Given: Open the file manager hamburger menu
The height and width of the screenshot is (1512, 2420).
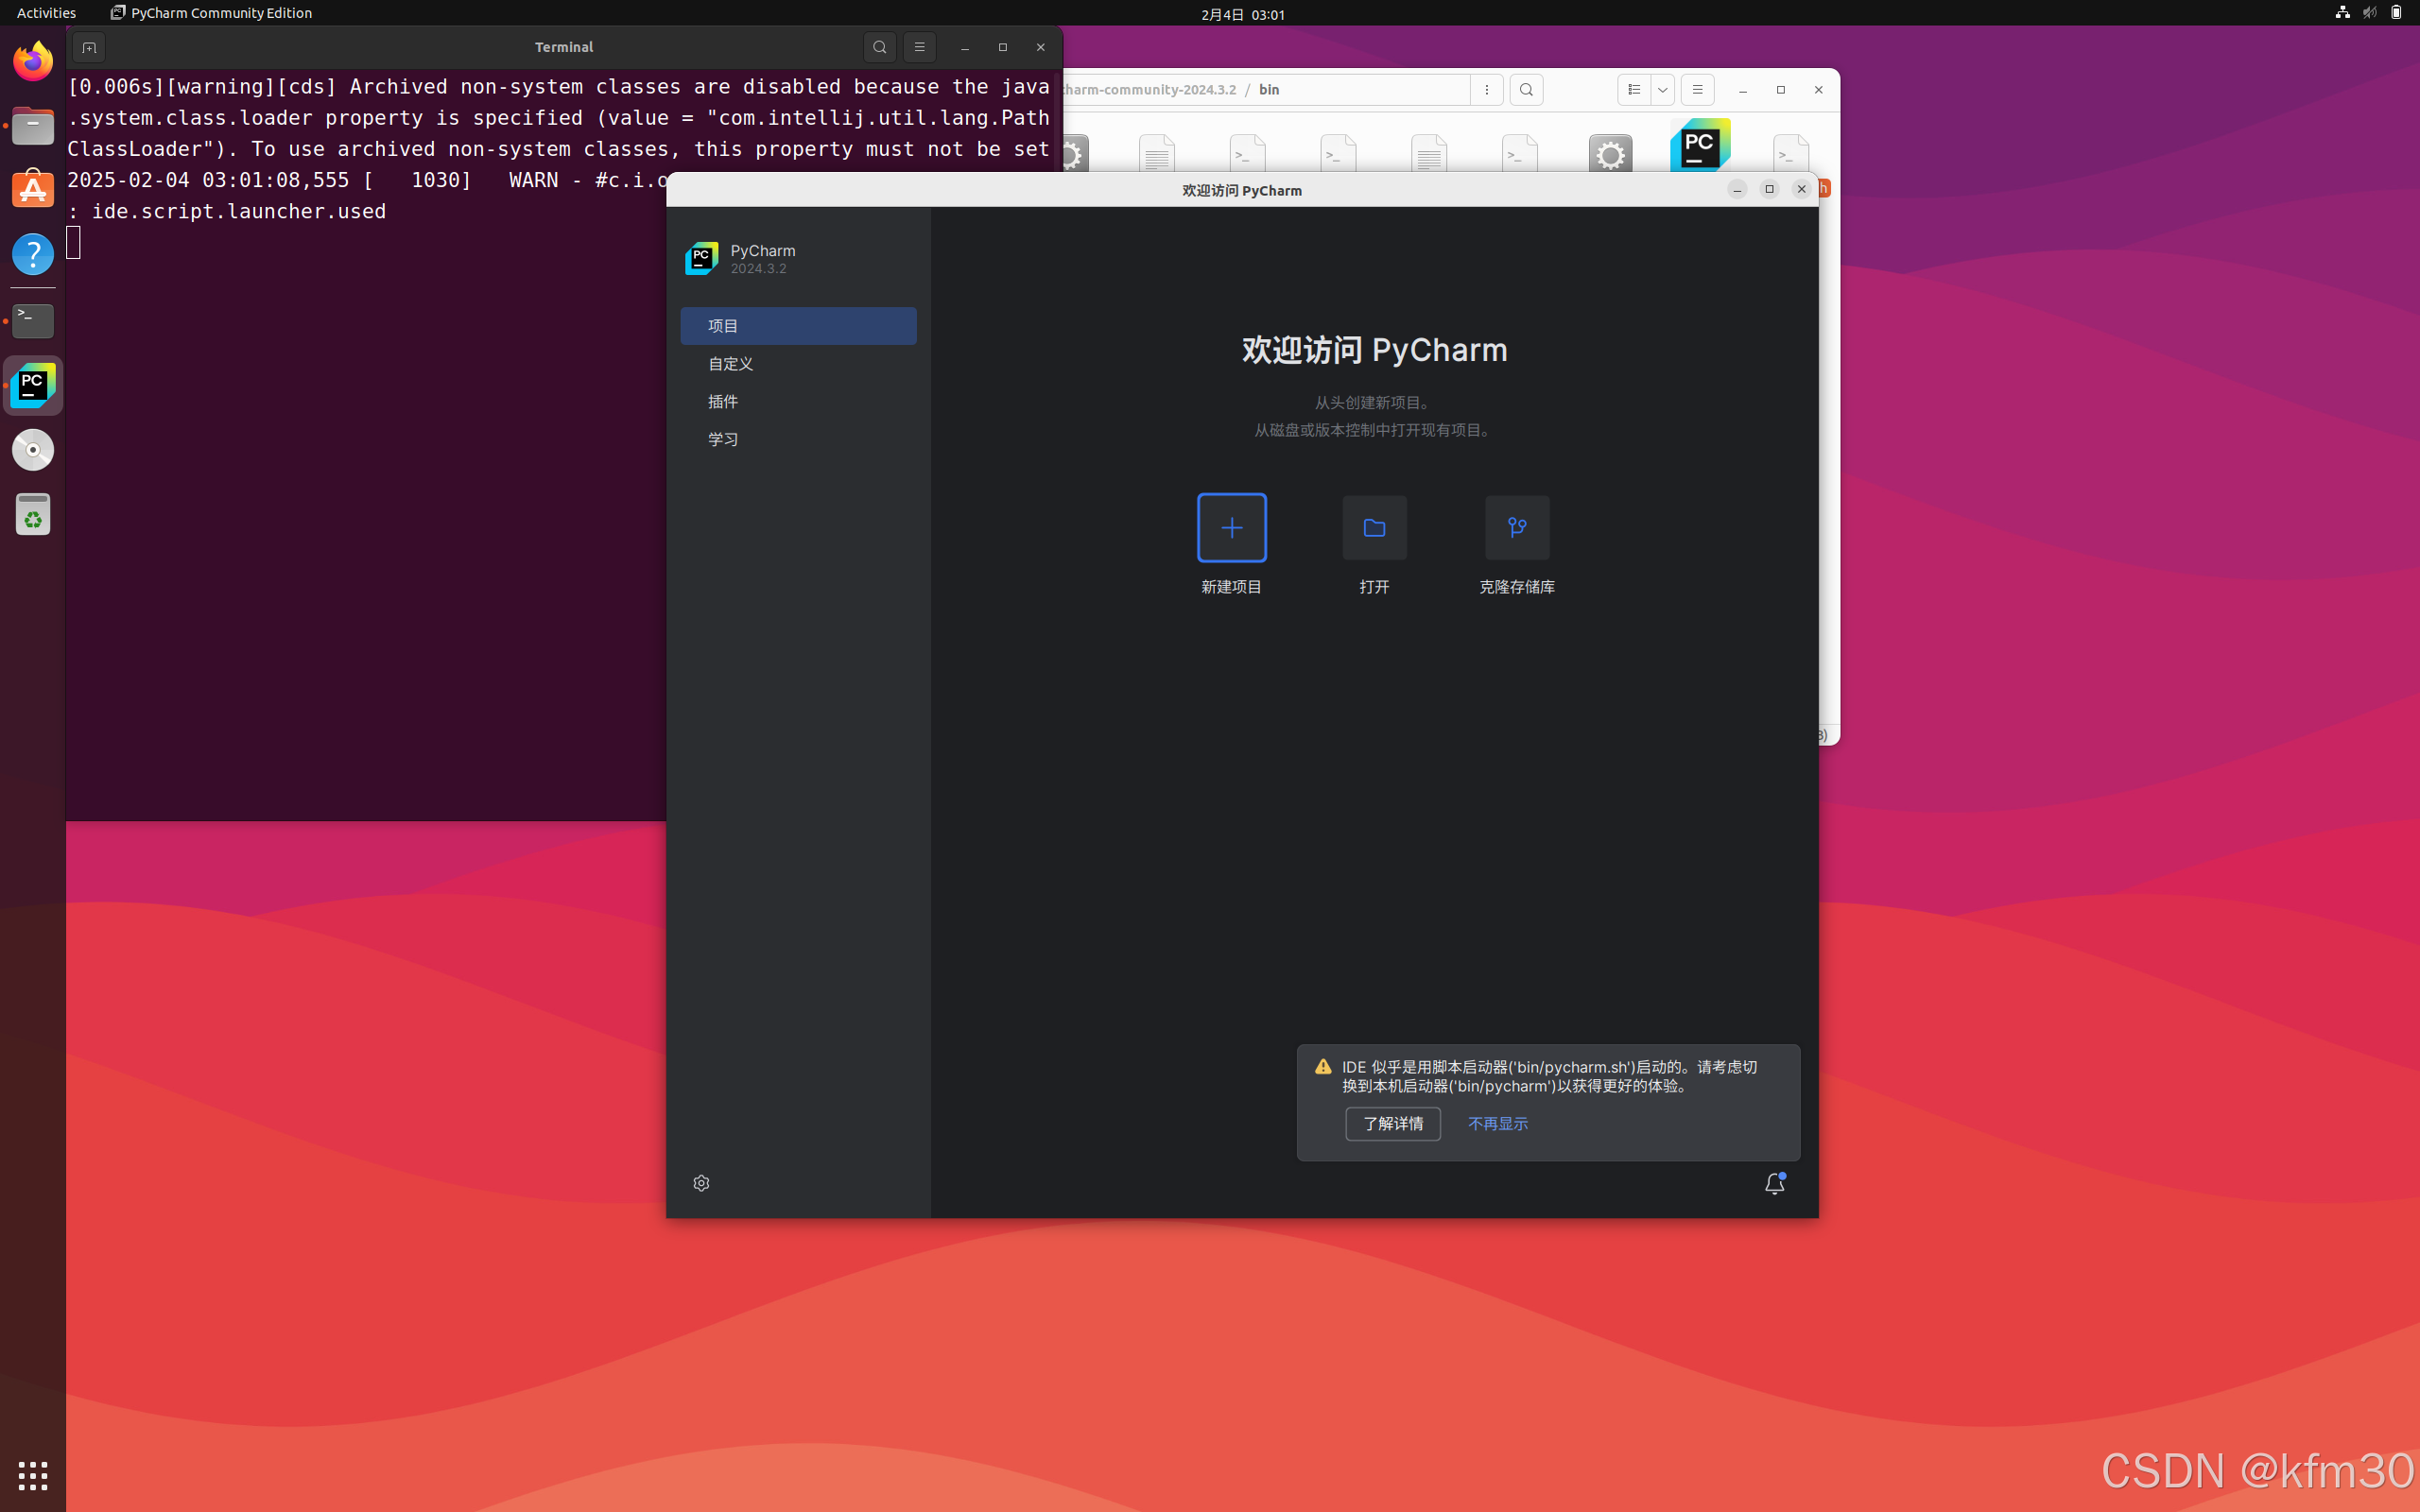Looking at the screenshot, I should (1697, 90).
